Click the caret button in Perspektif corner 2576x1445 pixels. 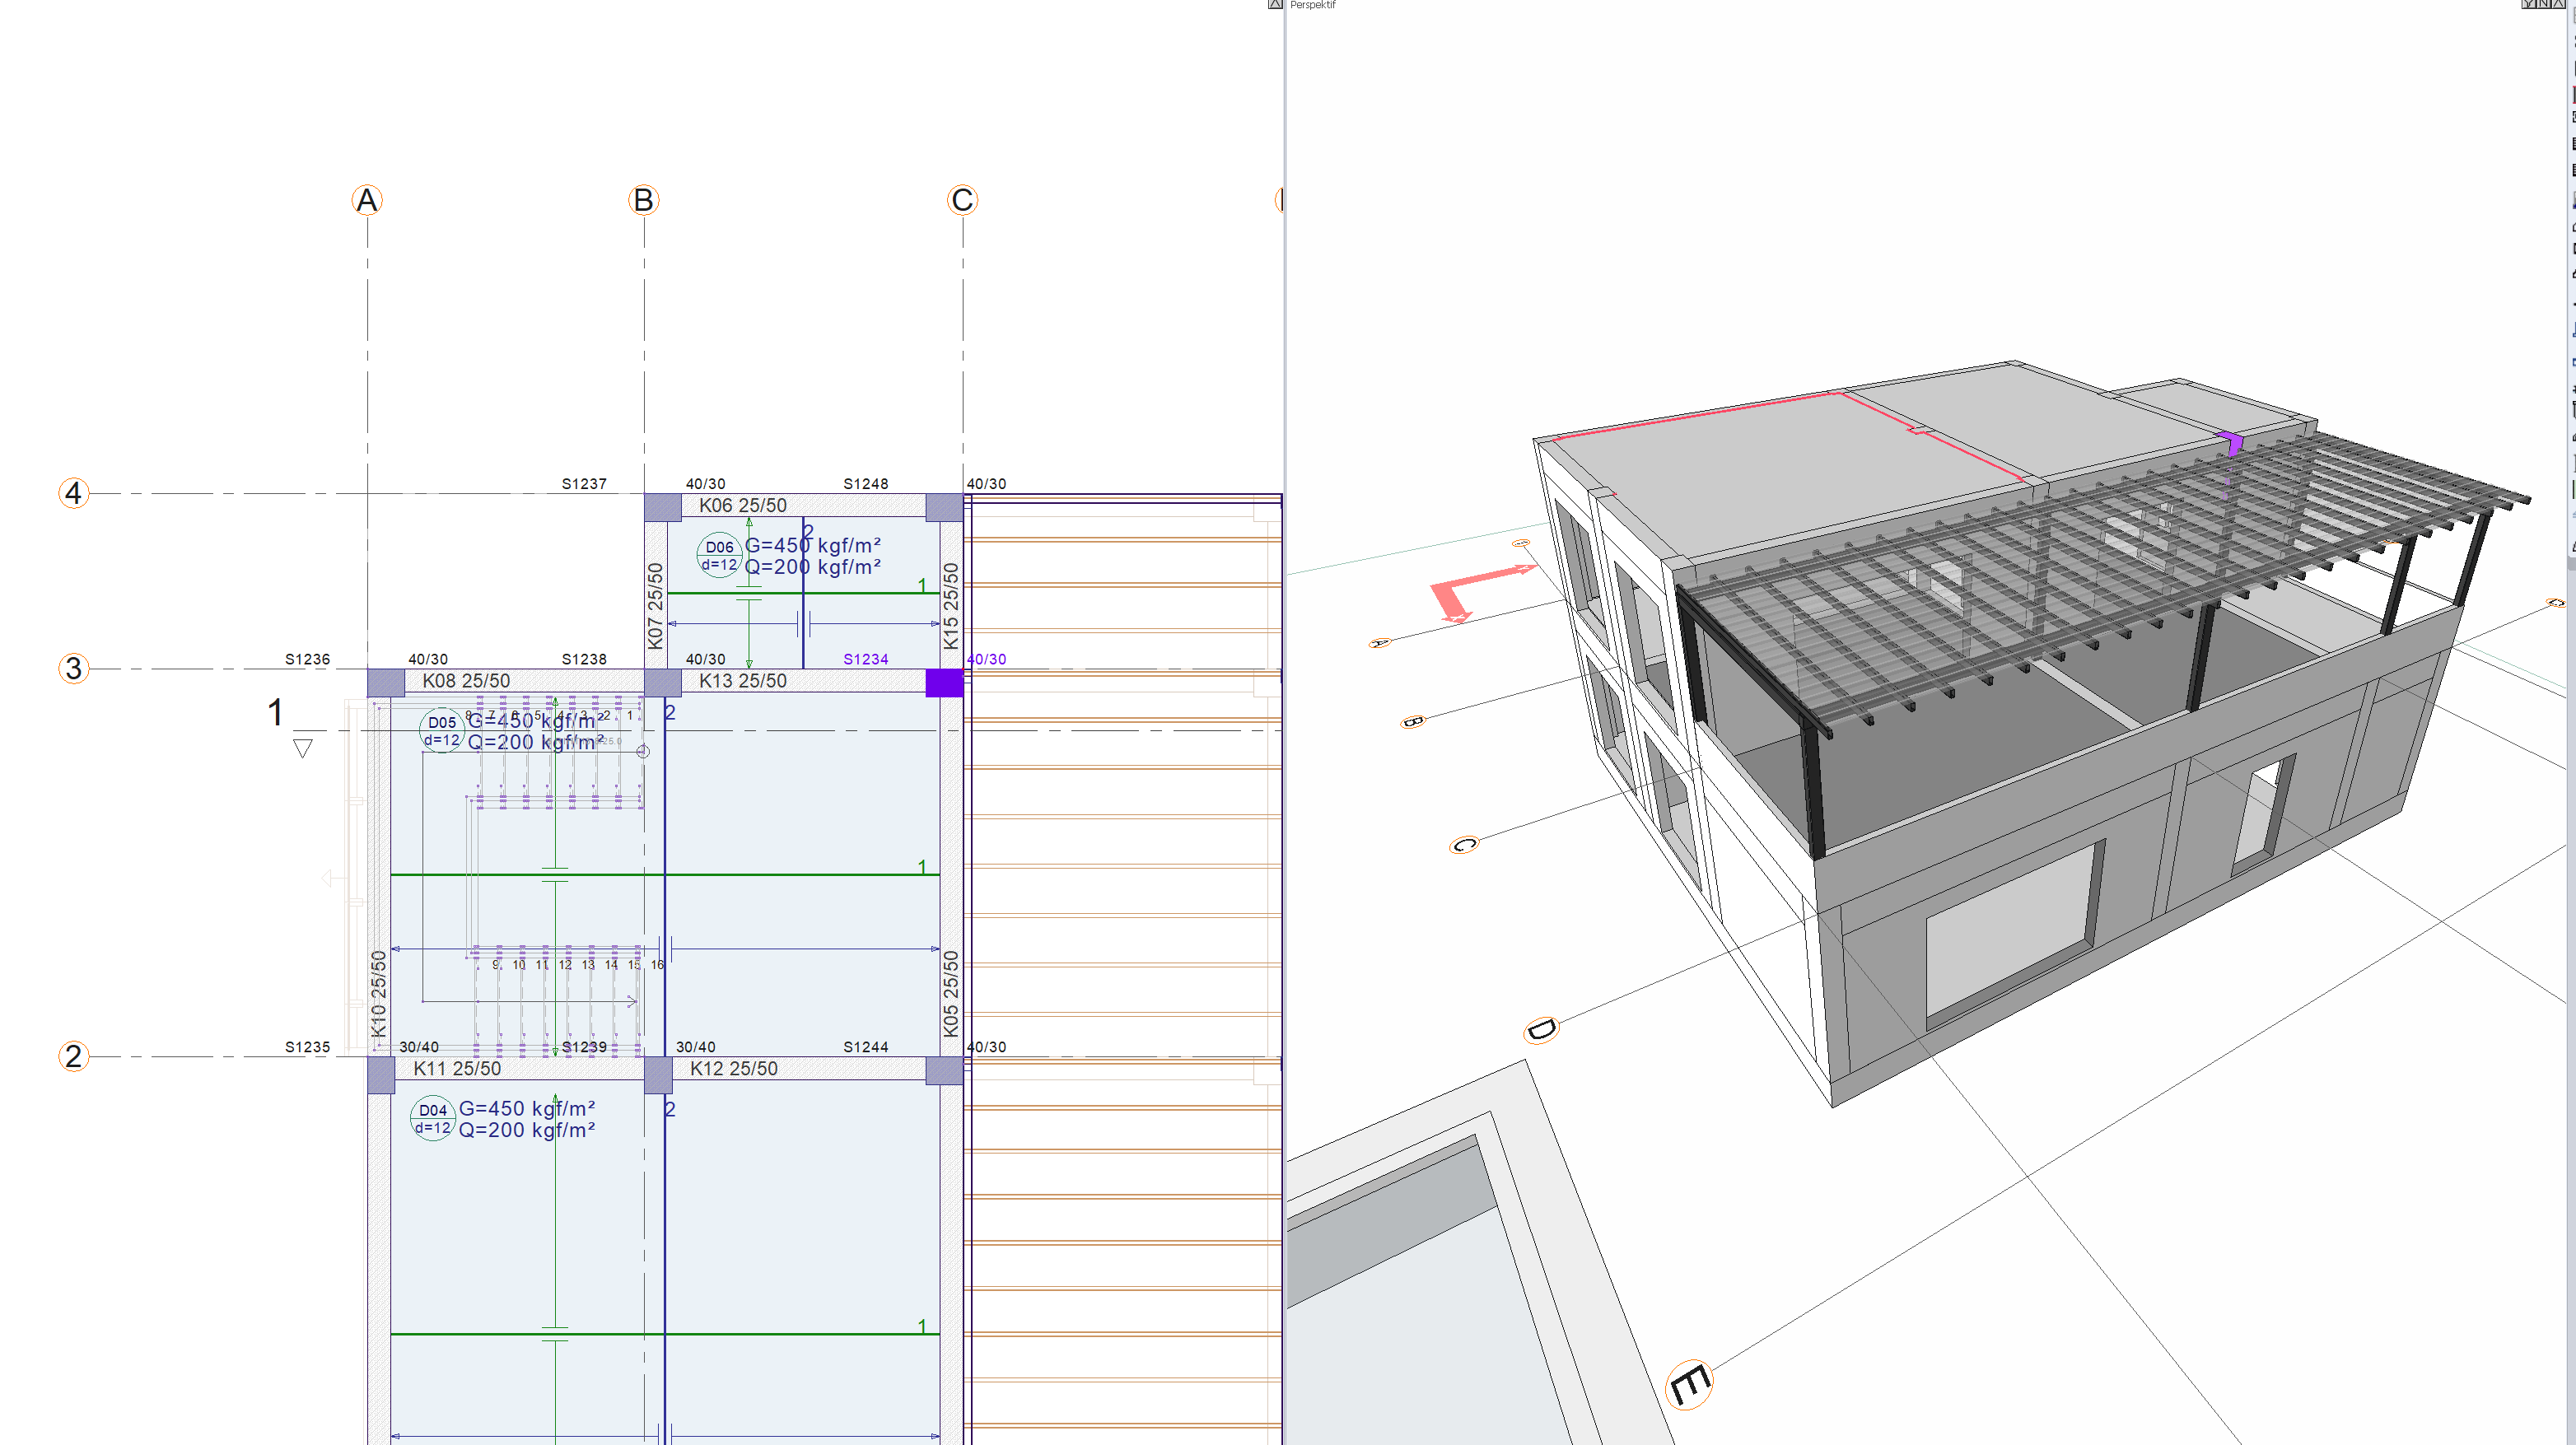(2559, 4)
